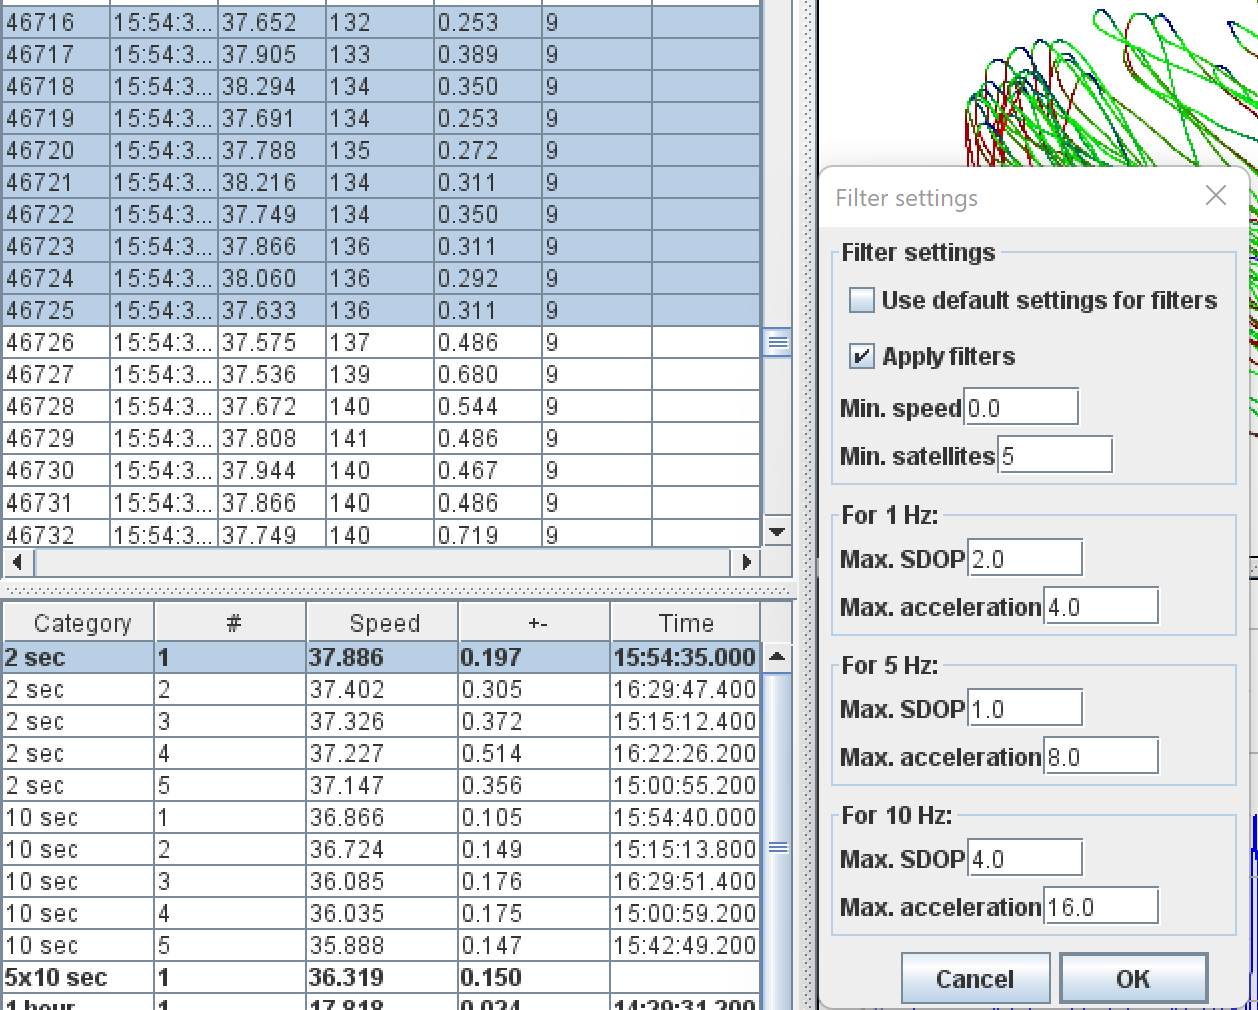
Task: Select the 10 Hz Max. acceleration field
Action: point(1100,907)
